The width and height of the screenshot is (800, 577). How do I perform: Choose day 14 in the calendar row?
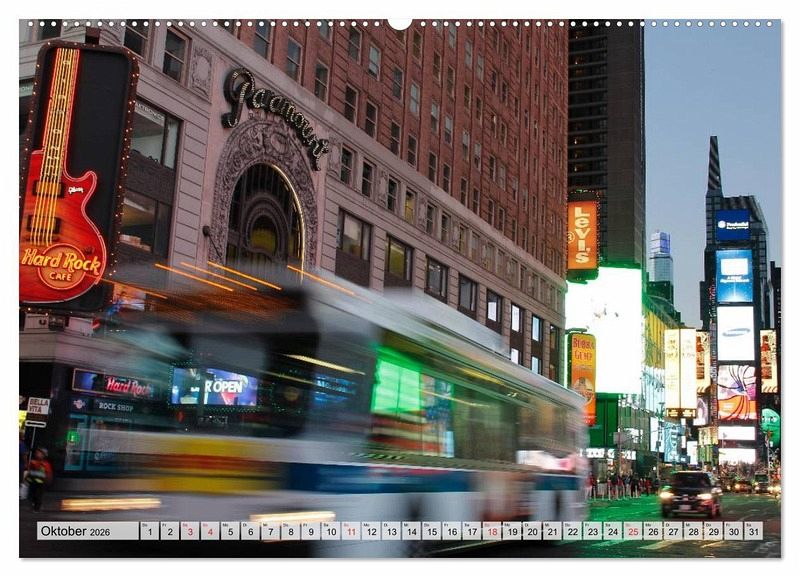(412, 531)
